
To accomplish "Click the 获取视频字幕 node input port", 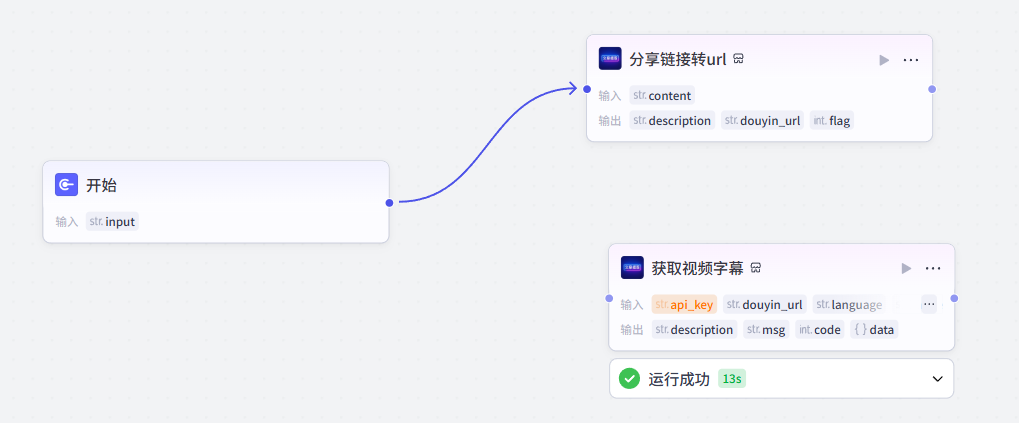I will coord(609,298).
